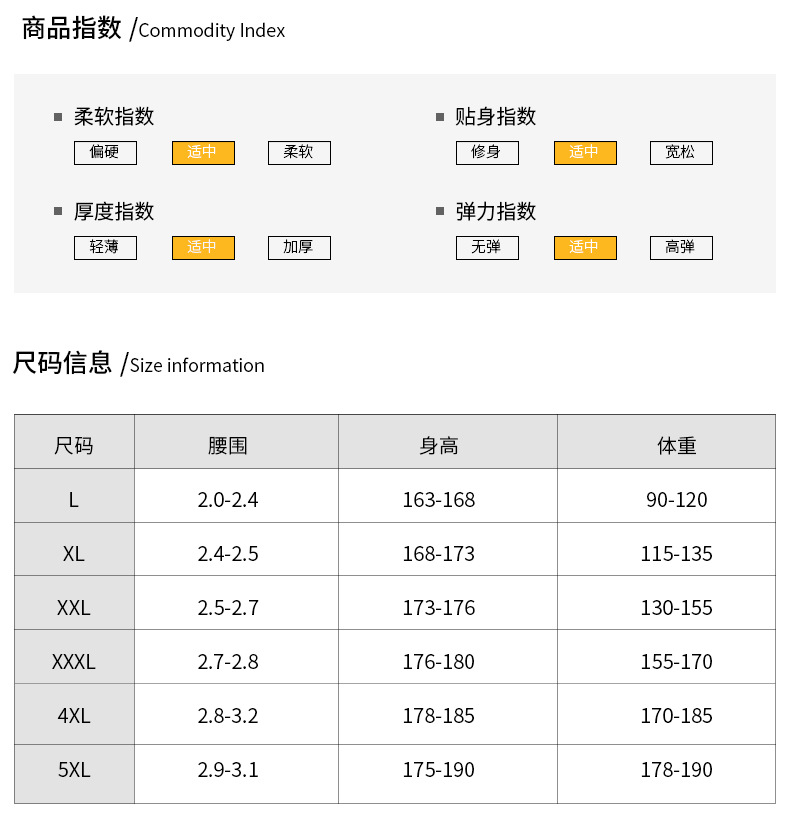Click the 5XL size cell

pos(74,770)
